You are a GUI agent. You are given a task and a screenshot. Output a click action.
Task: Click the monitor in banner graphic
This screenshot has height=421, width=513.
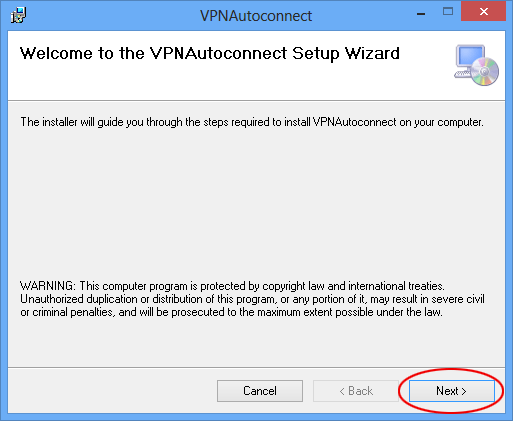click(x=470, y=57)
